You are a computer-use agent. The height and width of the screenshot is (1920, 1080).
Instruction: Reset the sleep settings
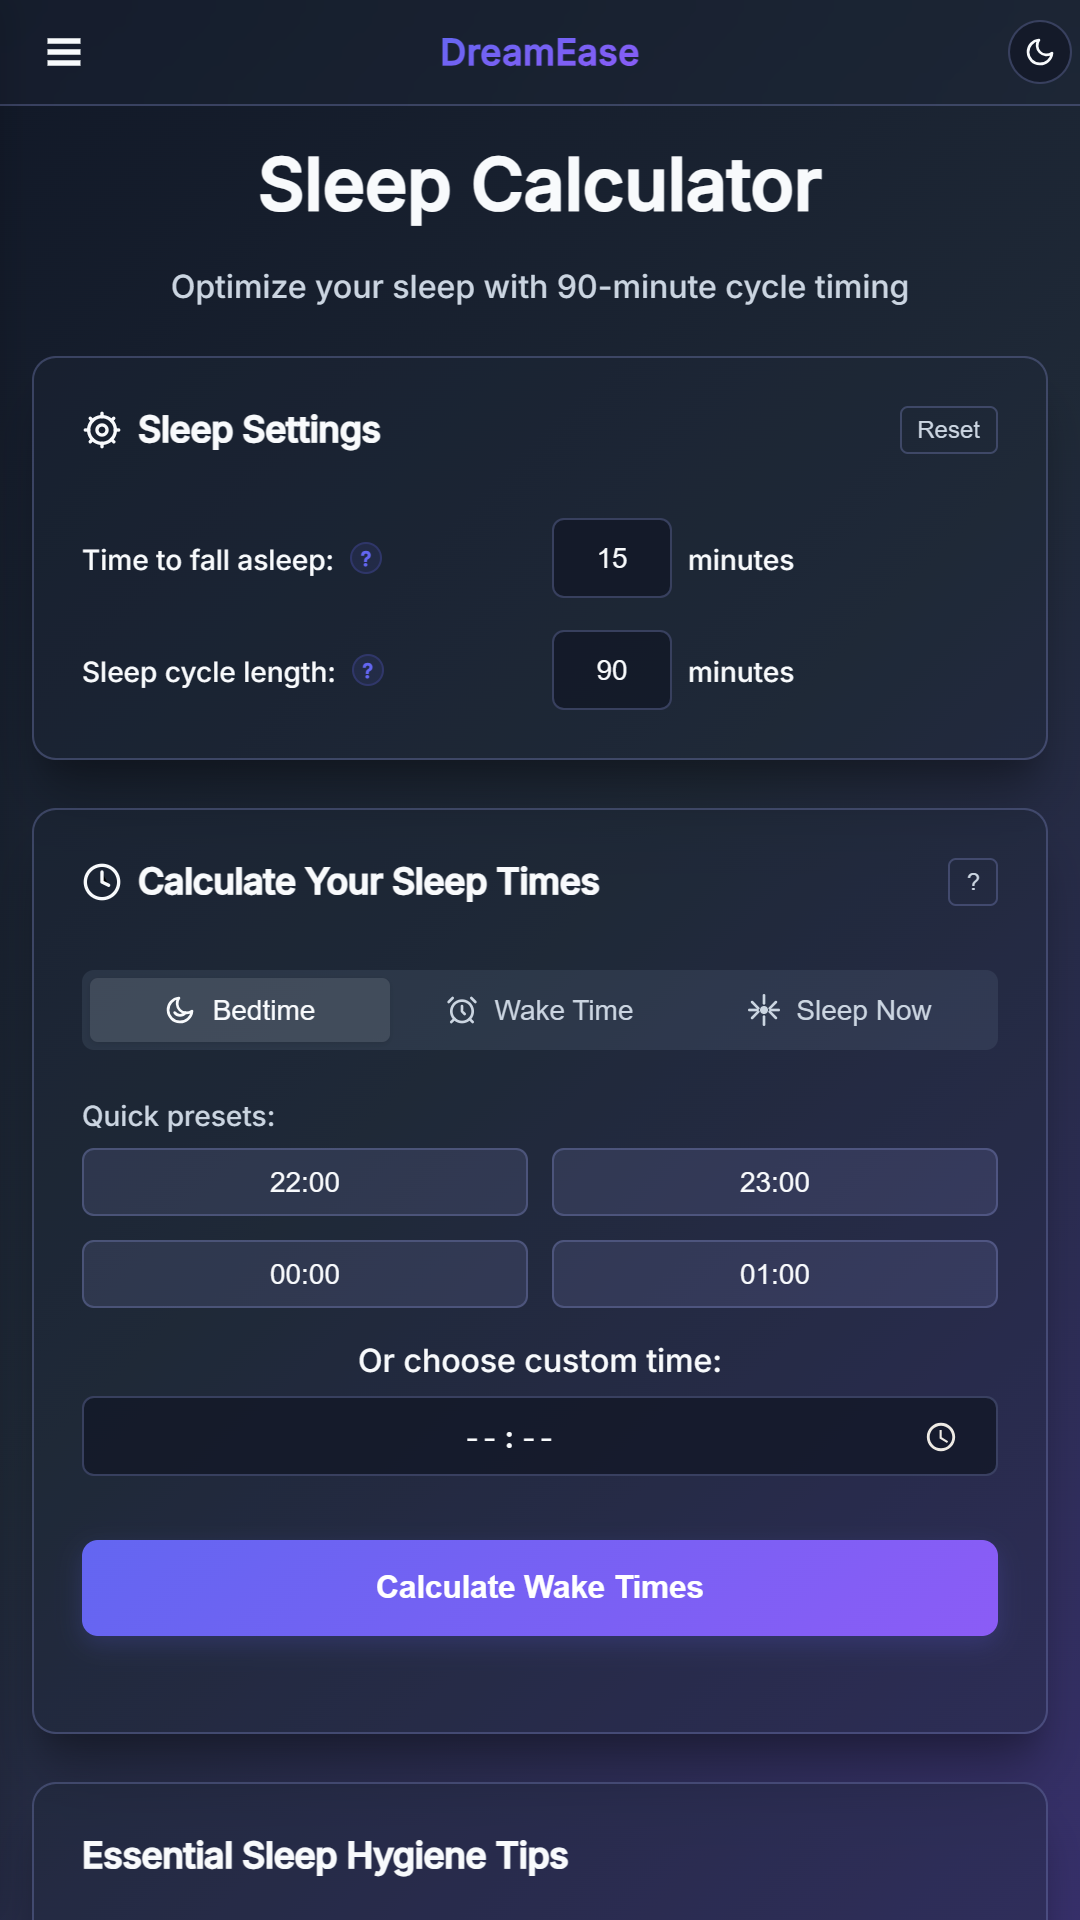point(949,430)
